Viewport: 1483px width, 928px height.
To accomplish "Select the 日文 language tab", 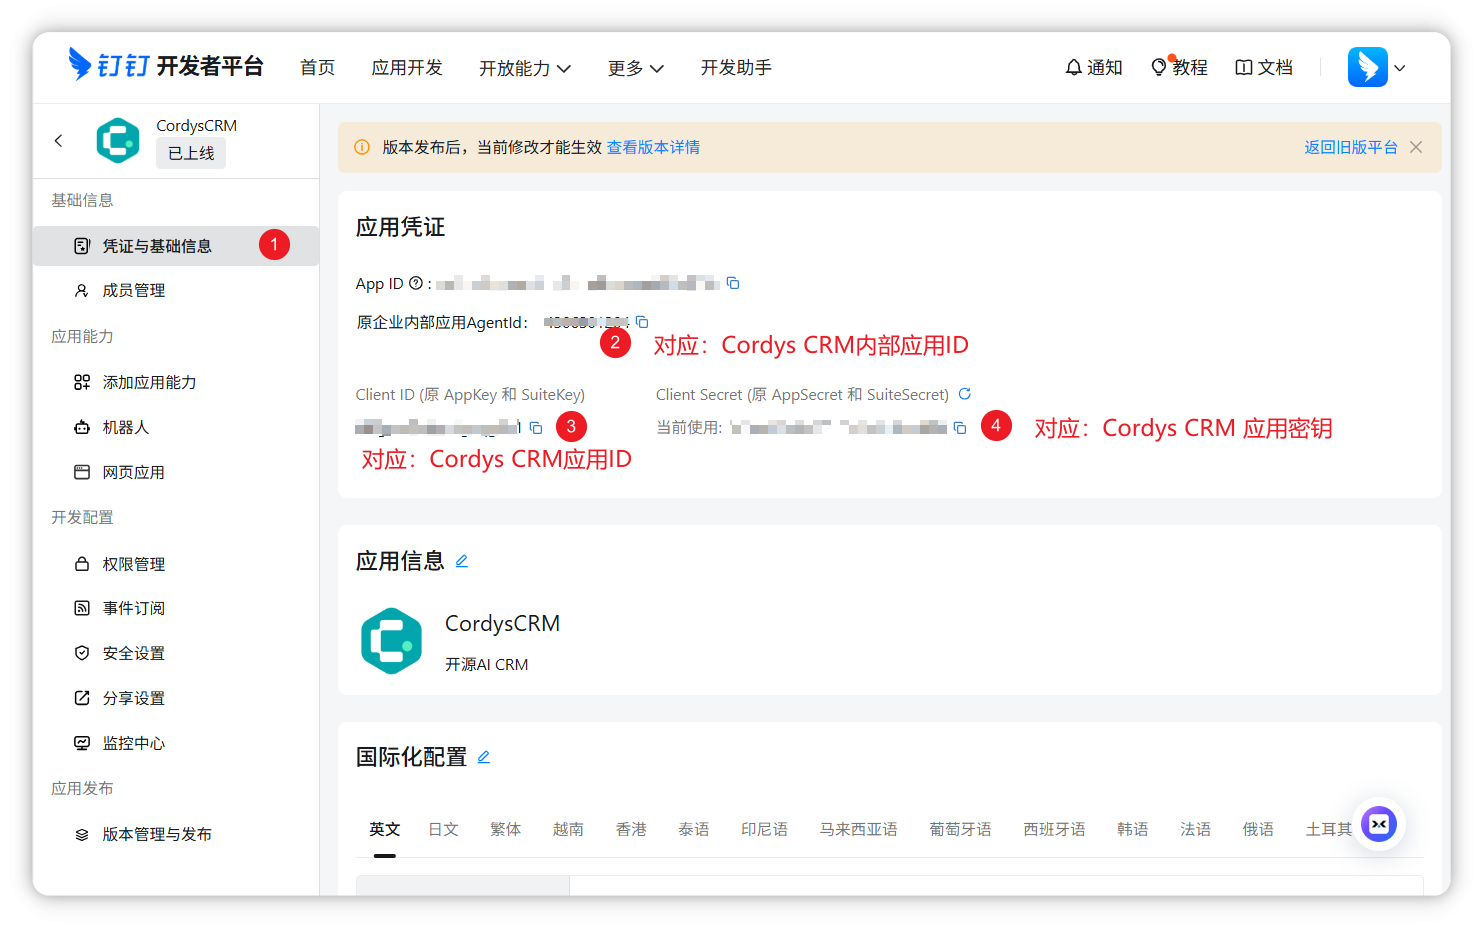I will (x=443, y=829).
